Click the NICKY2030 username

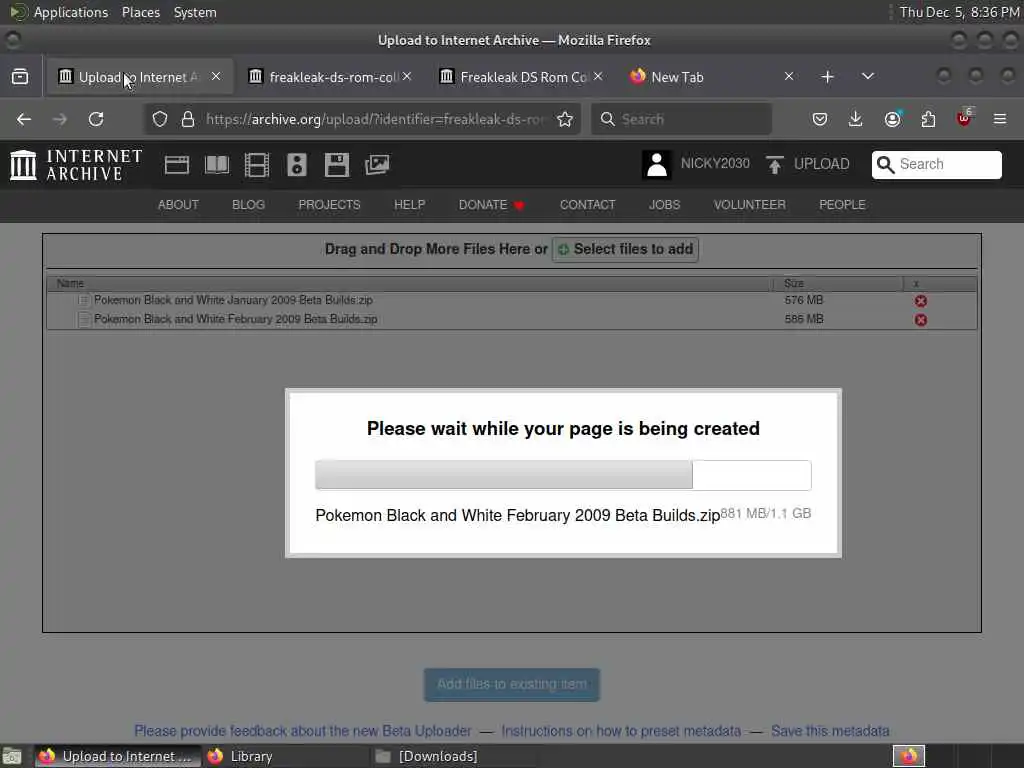coord(715,163)
